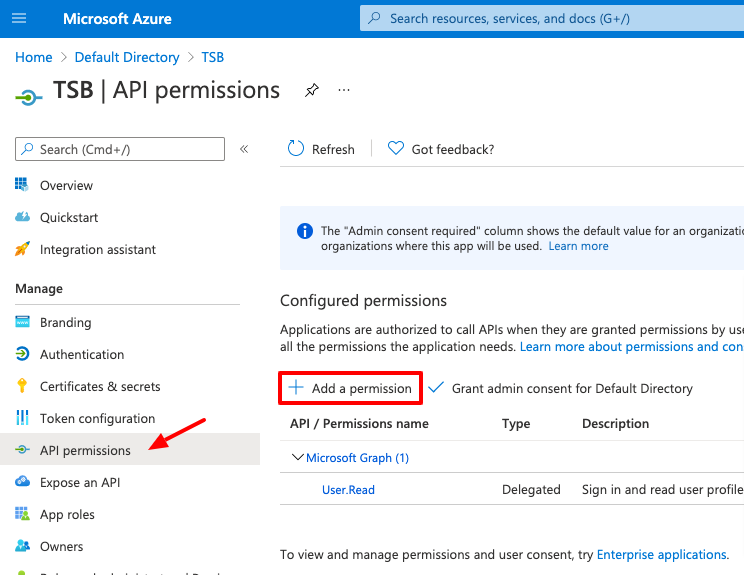The width and height of the screenshot is (744, 575).
Task: Click the Refresh circular arrow icon
Action: [296, 148]
